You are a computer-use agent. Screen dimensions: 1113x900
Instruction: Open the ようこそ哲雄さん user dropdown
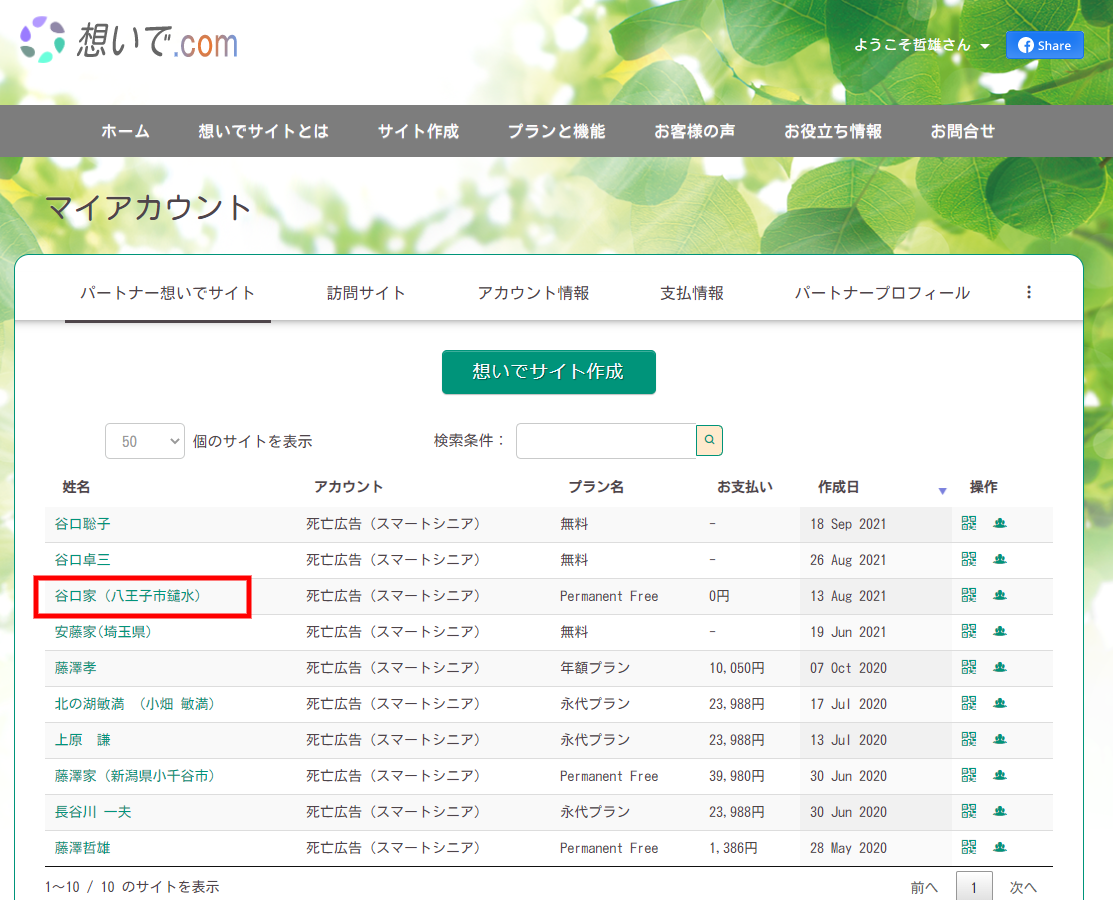click(x=921, y=45)
